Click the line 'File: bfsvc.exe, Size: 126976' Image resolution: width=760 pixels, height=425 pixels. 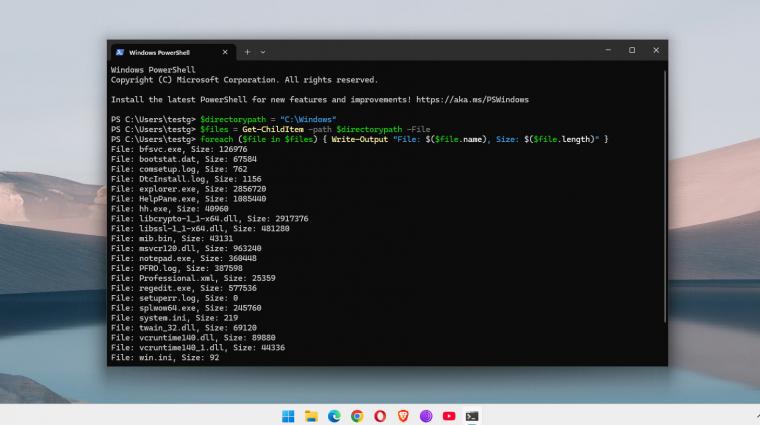coord(179,149)
